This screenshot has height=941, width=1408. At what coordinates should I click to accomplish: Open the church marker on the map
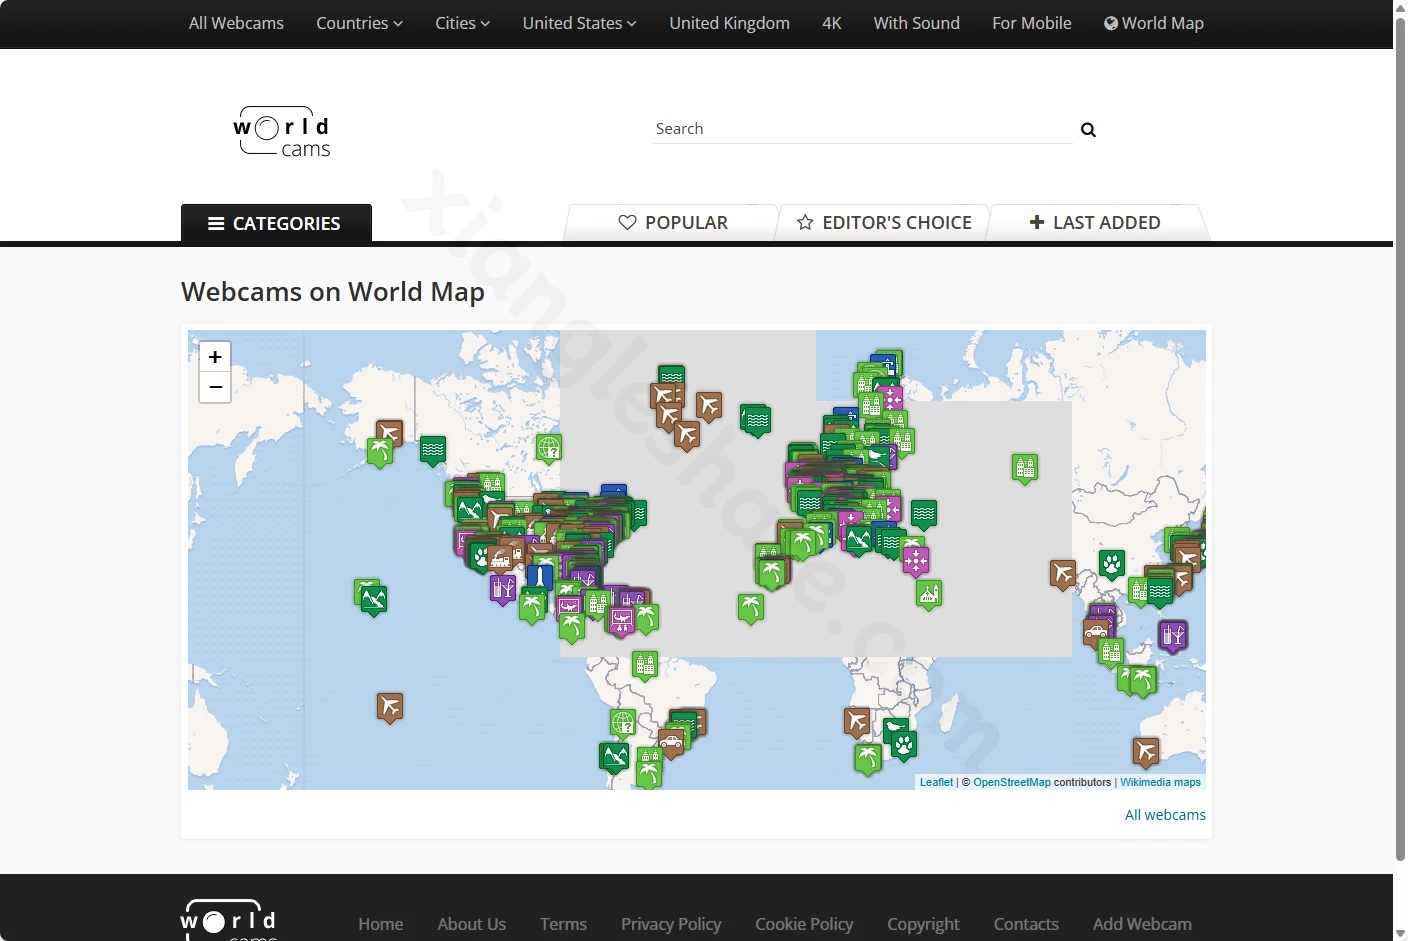pyautogui.click(x=929, y=594)
